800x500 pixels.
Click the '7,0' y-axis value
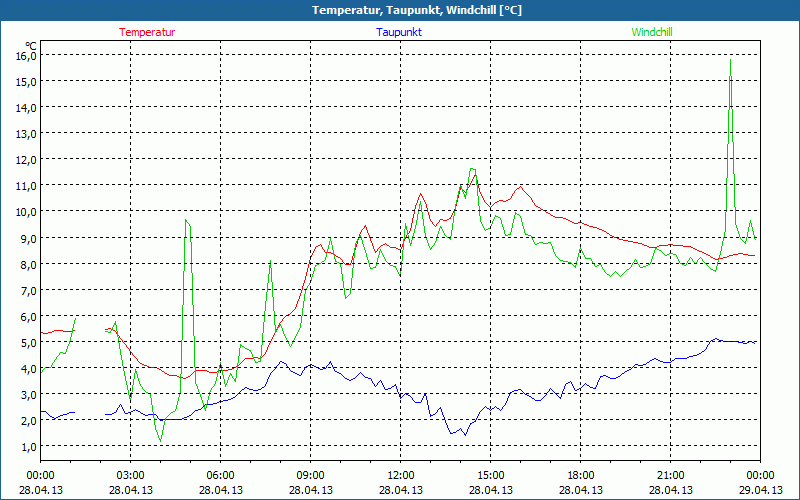(28, 290)
